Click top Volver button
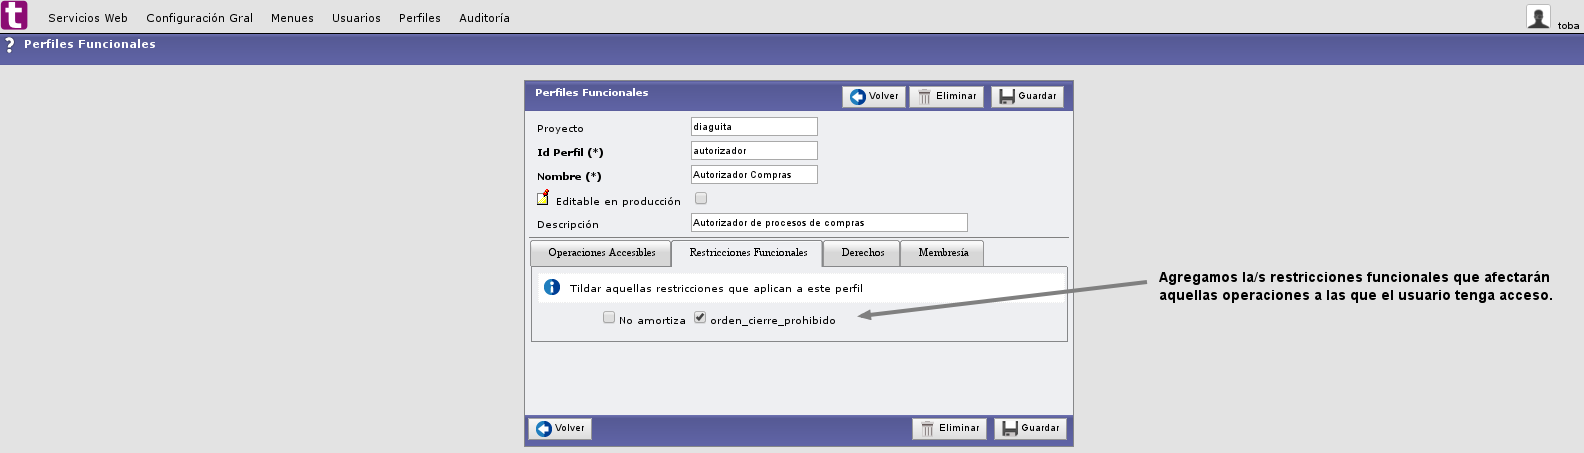Screen dimensions: 1584x453 point(874,96)
